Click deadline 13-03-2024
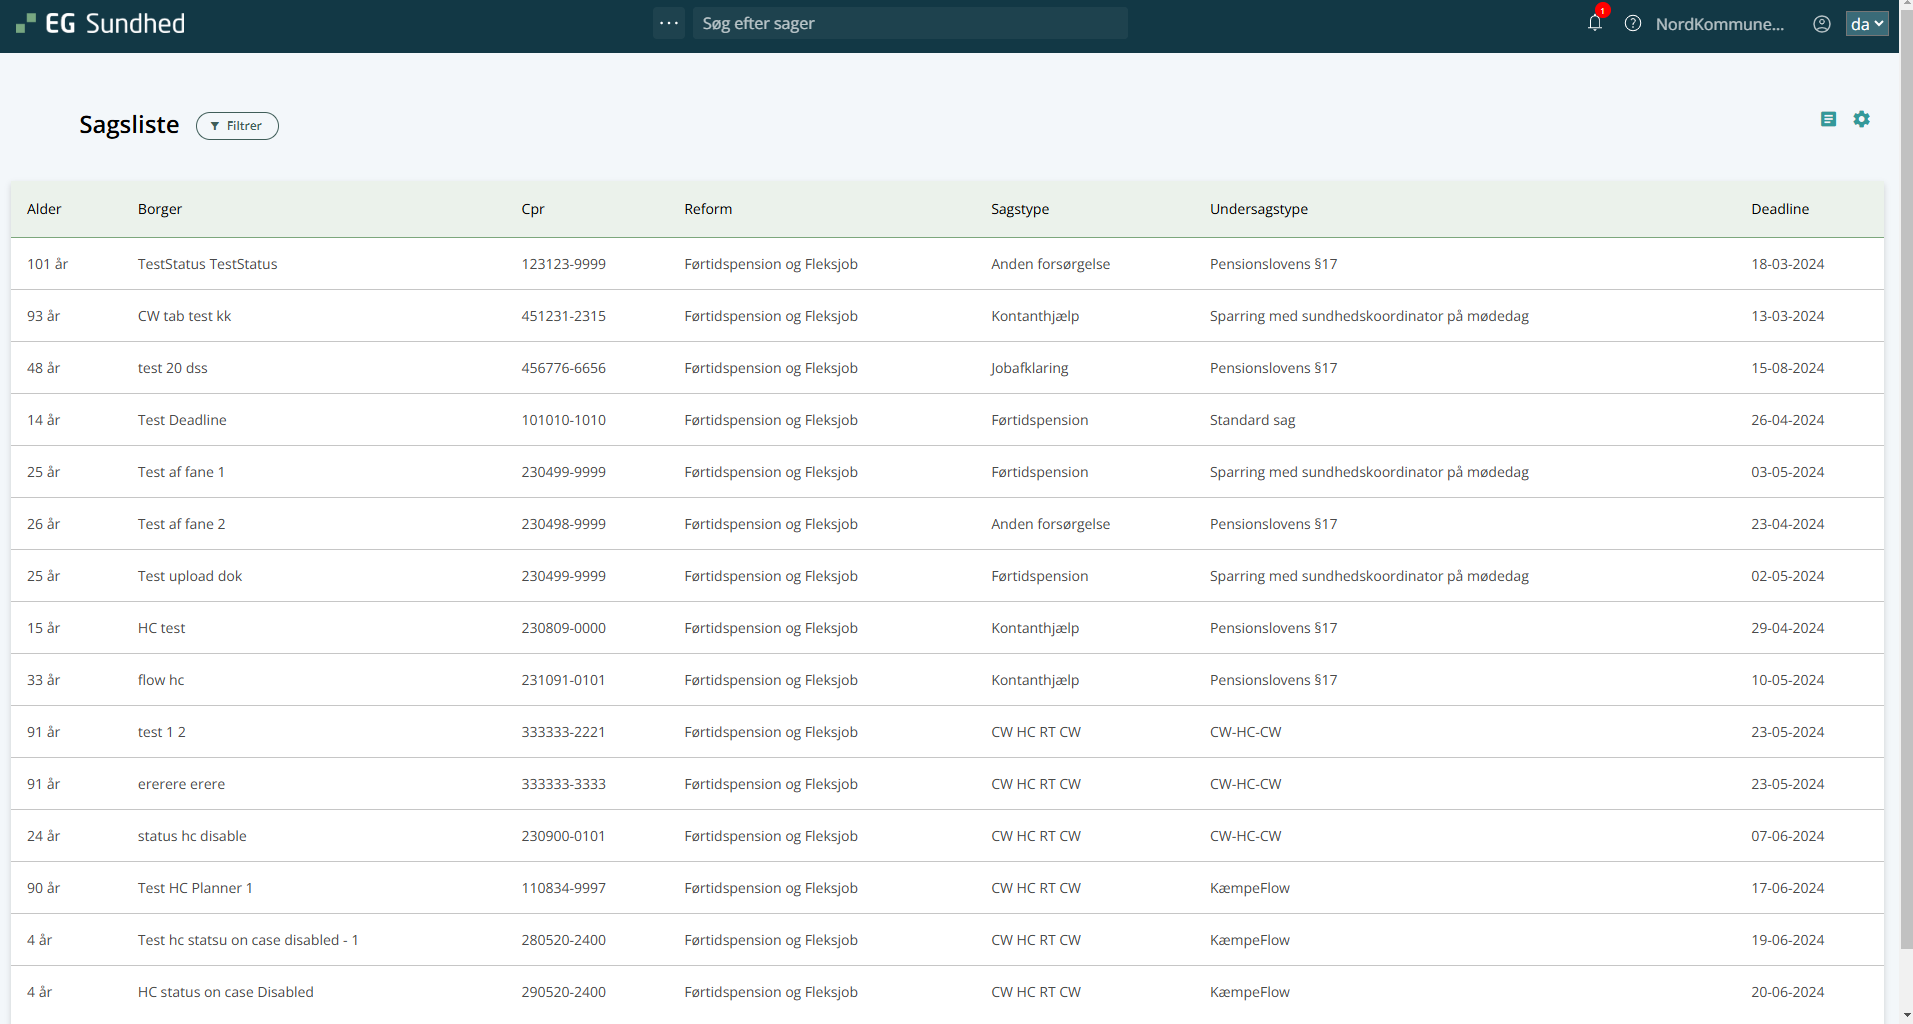This screenshot has height=1024, width=1913. point(1788,316)
